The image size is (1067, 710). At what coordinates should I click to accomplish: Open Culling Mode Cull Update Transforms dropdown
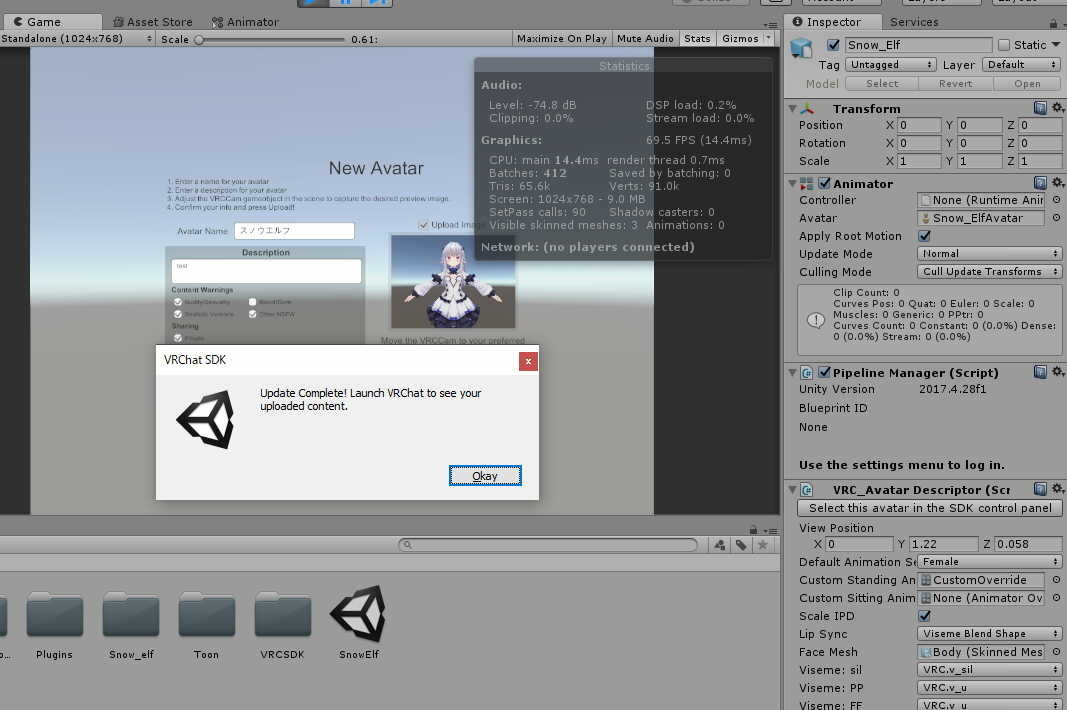coord(989,272)
